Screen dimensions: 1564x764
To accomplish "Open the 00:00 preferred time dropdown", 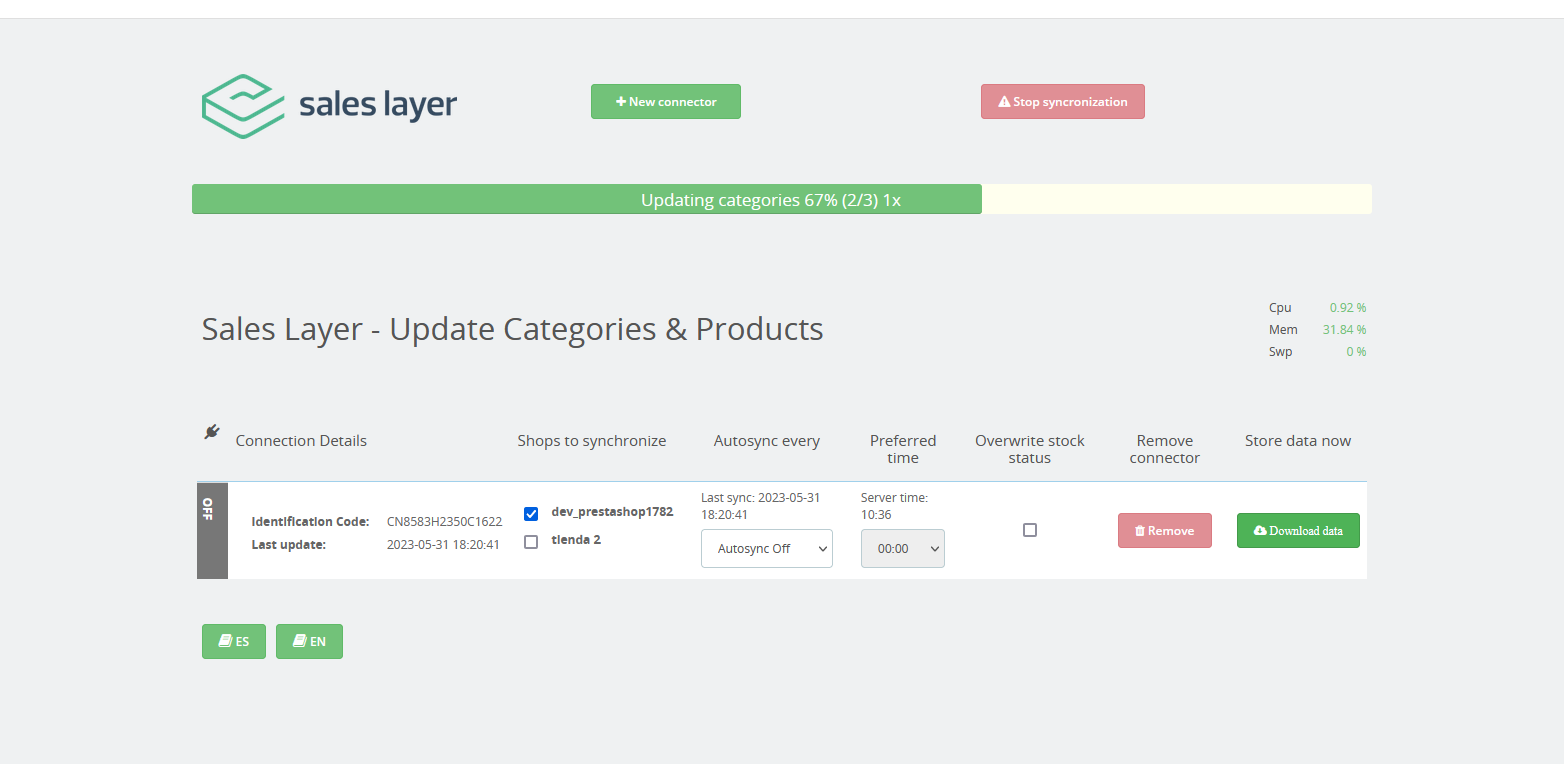I will coord(903,548).
